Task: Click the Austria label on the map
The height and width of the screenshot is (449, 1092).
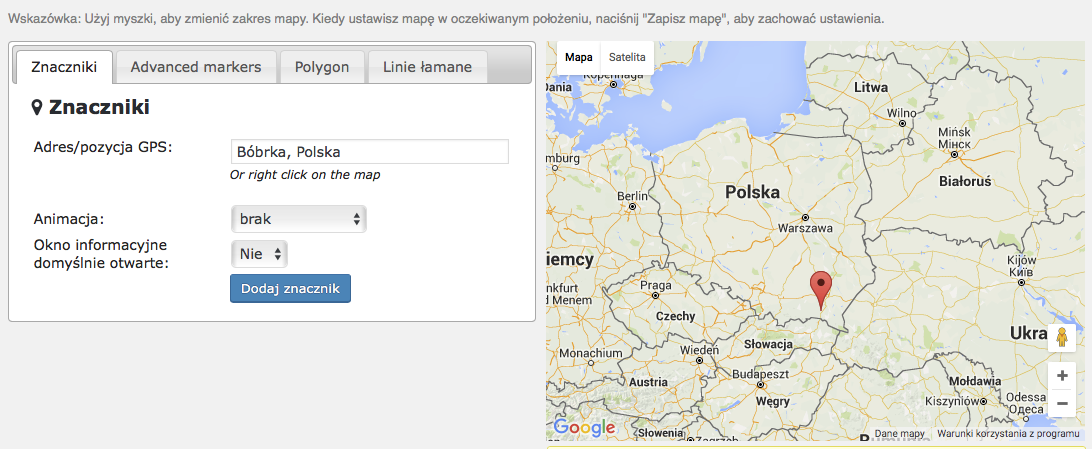Action: click(x=648, y=382)
